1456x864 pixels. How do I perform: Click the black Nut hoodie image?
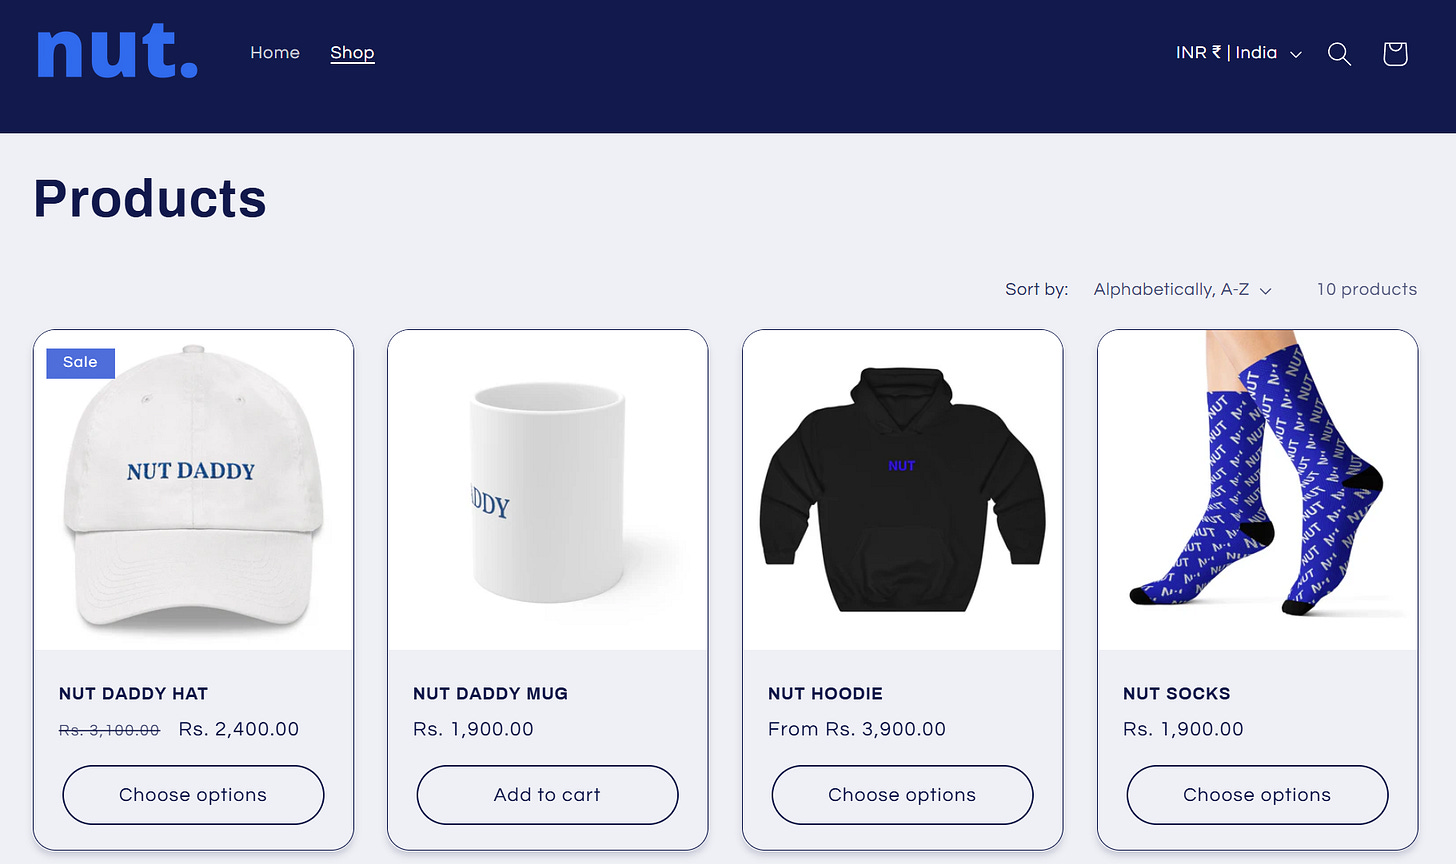coord(902,490)
